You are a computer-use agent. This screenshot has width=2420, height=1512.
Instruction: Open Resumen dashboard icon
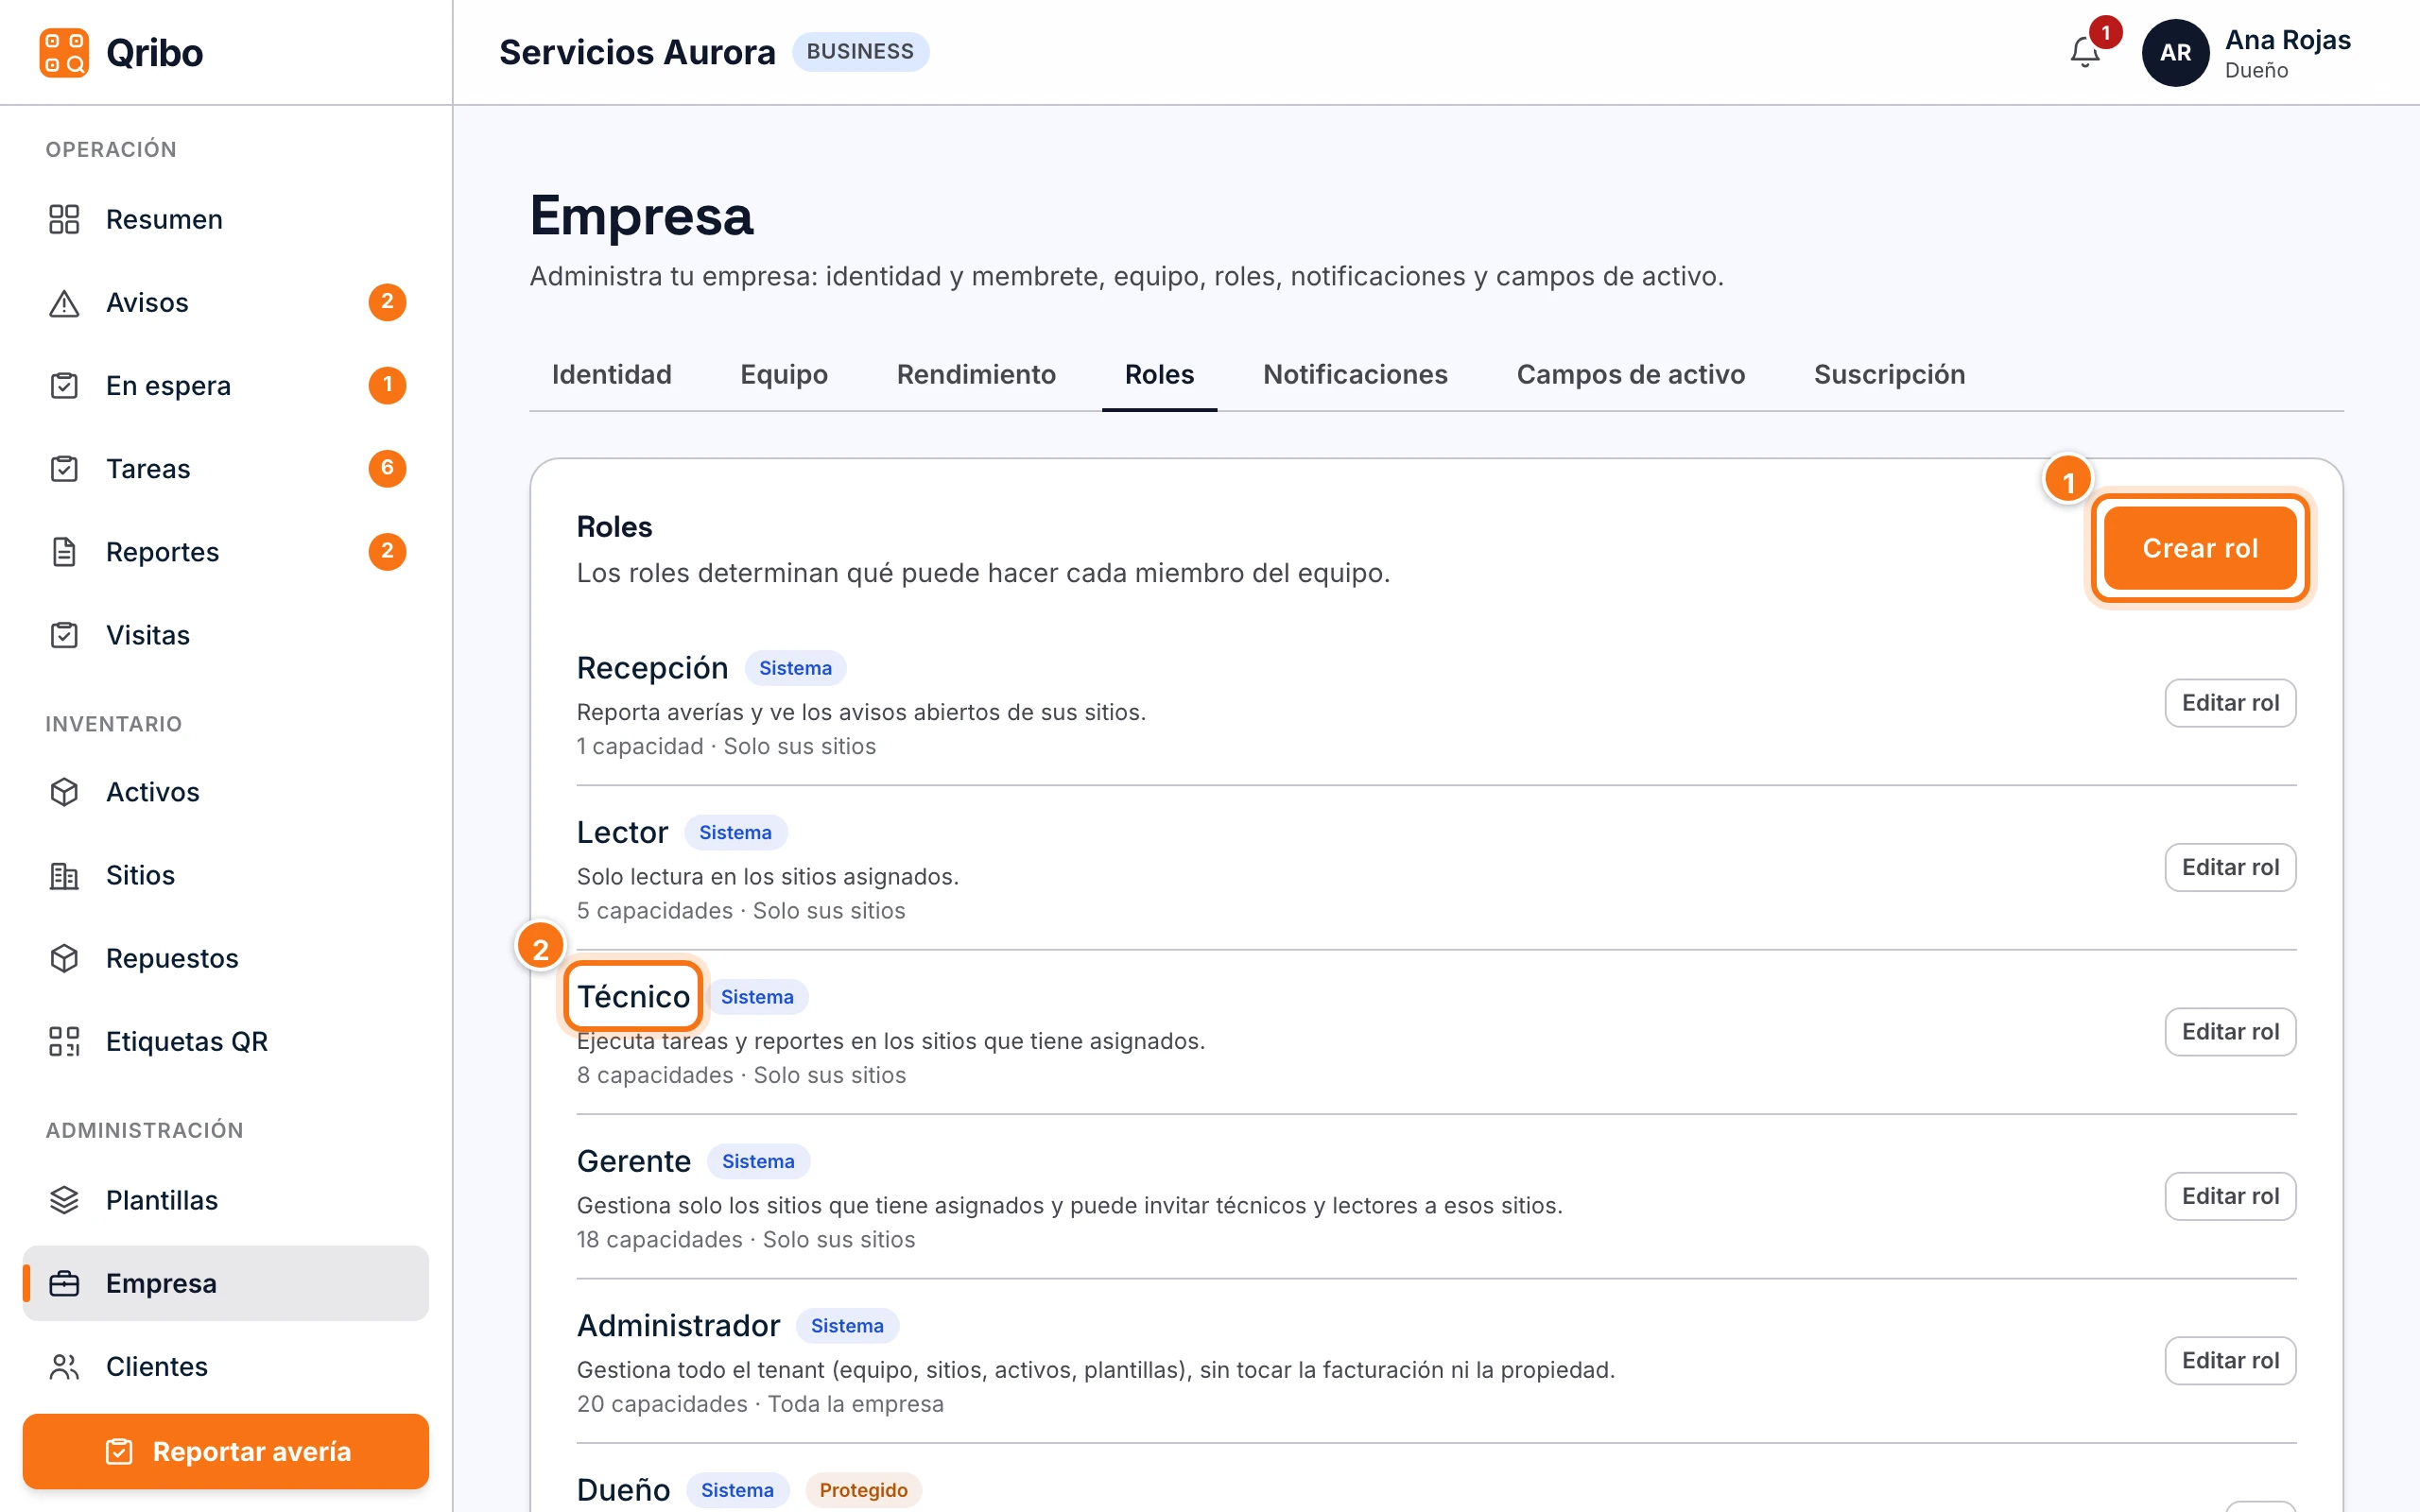point(64,219)
